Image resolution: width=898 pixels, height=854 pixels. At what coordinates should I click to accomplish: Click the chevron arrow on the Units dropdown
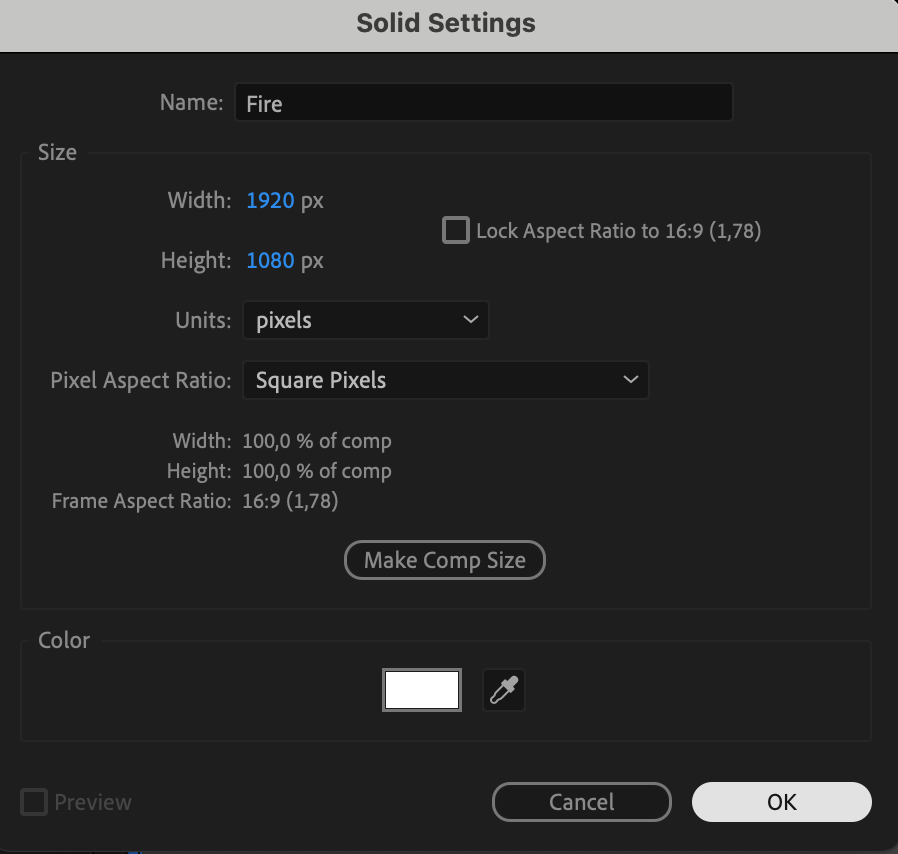(x=471, y=321)
